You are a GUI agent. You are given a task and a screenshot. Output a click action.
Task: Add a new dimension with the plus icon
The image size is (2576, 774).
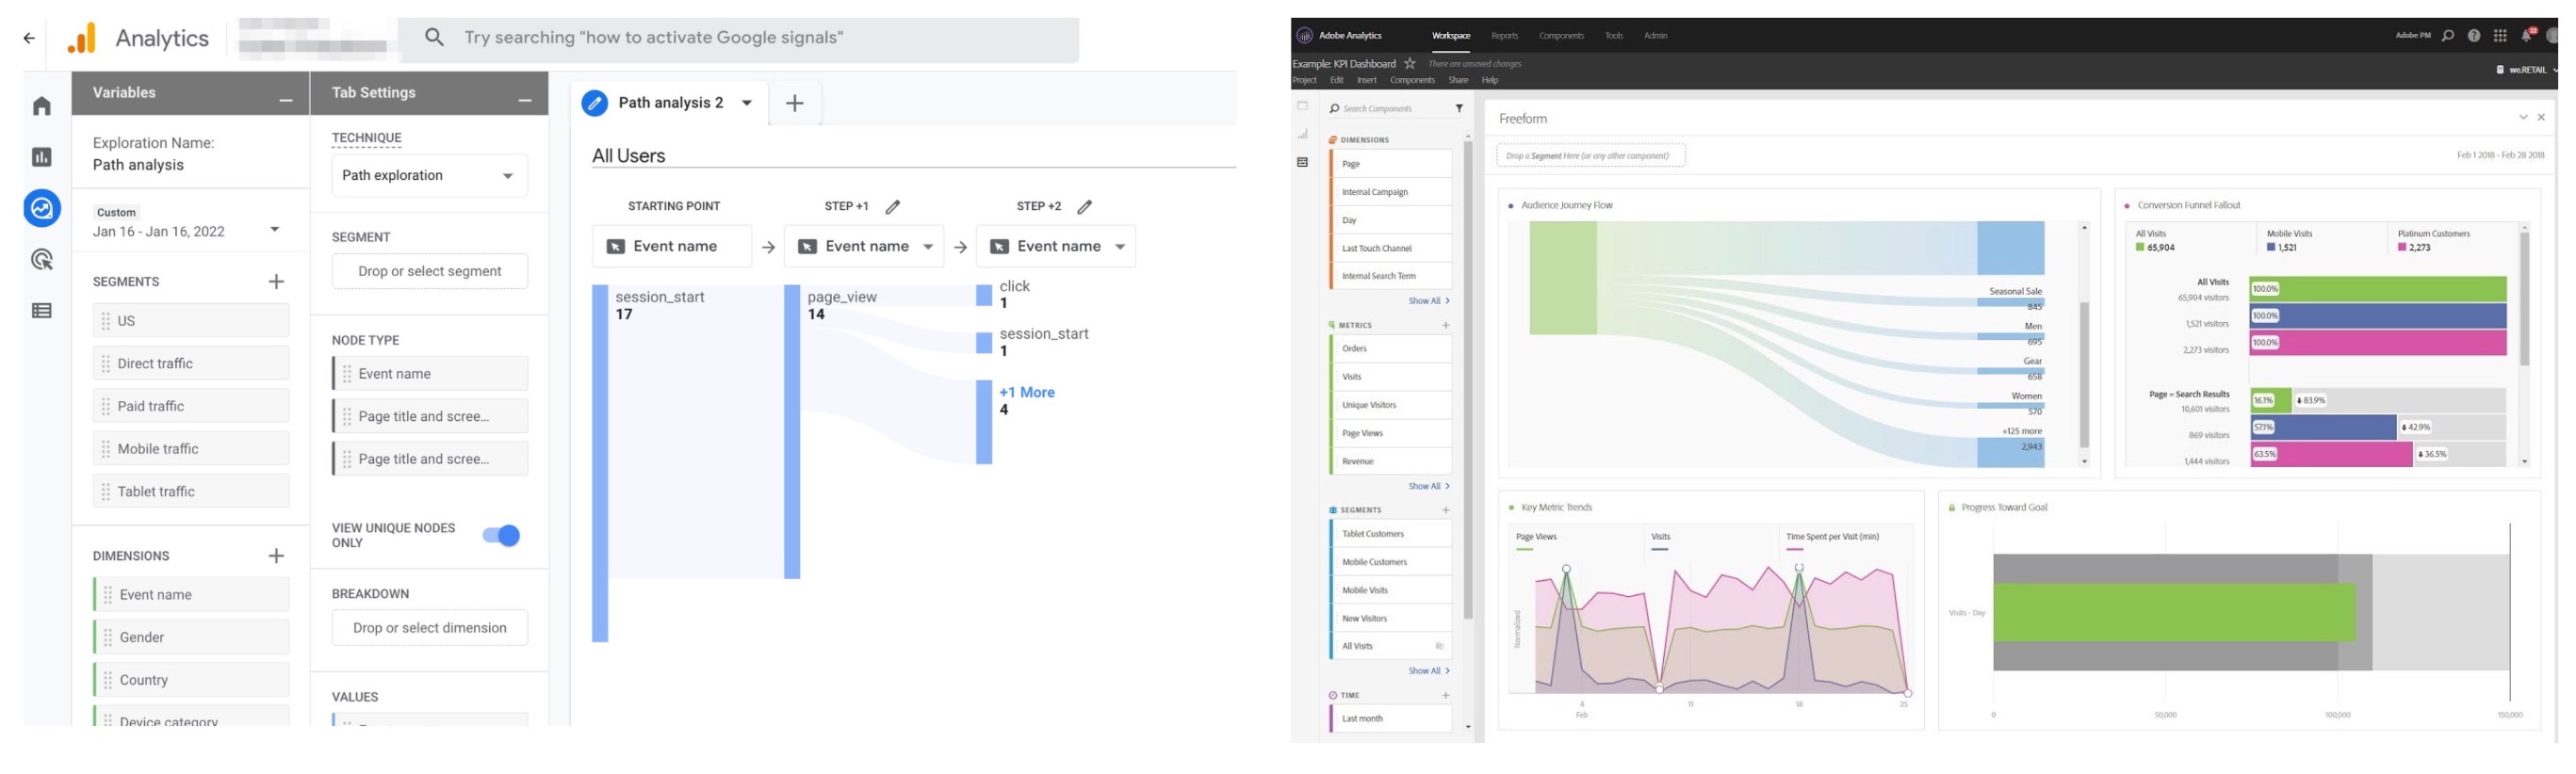click(277, 556)
